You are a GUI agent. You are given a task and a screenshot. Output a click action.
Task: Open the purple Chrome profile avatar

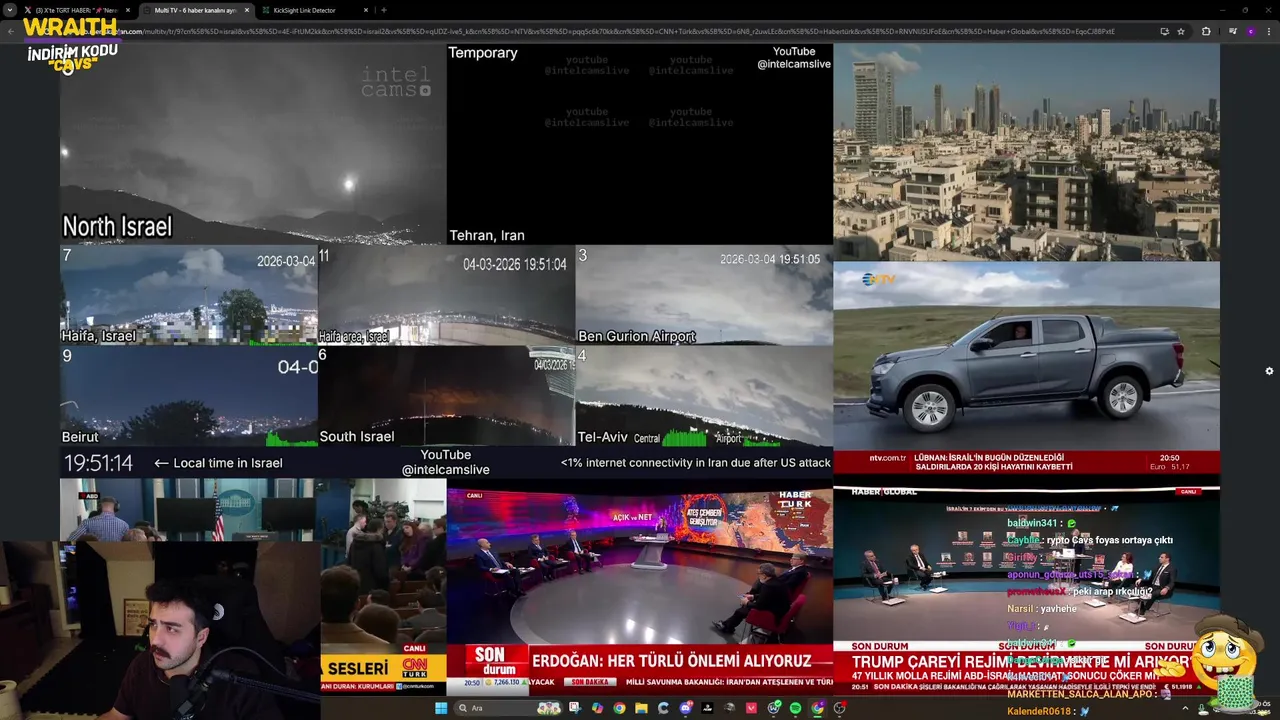click(1250, 31)
